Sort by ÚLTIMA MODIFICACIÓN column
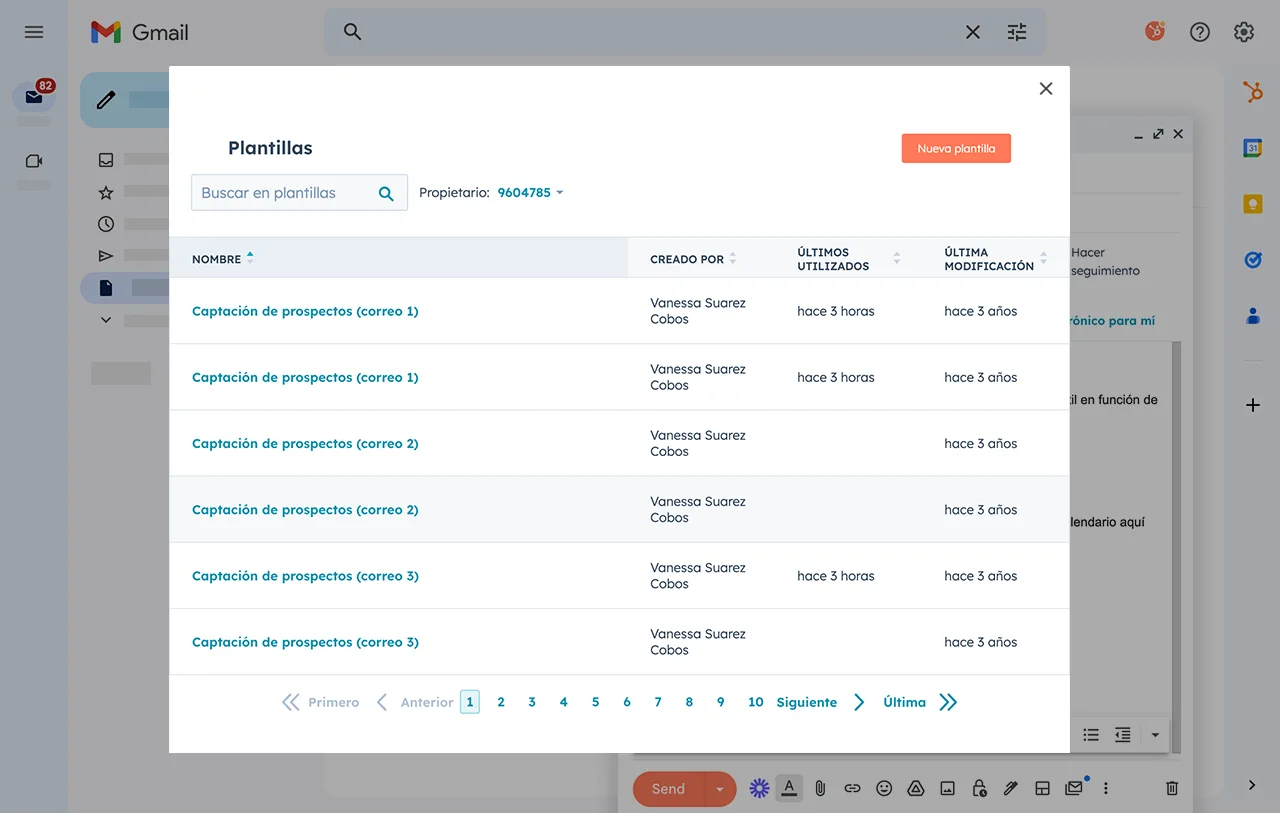Viewport: 1280px width, 813px height. coord(995,259)
